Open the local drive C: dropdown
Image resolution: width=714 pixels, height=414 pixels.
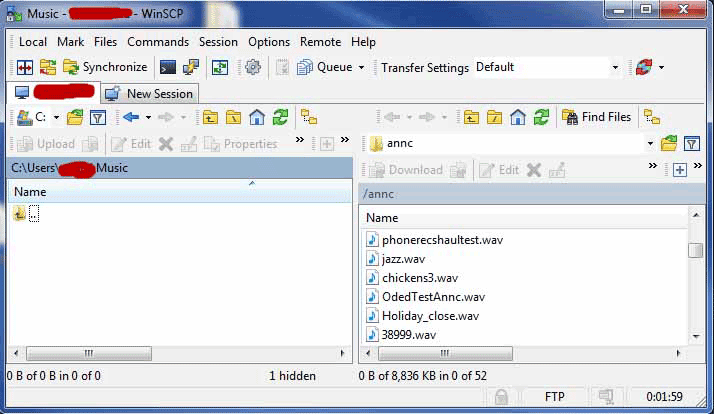click(x=56, y=117)
